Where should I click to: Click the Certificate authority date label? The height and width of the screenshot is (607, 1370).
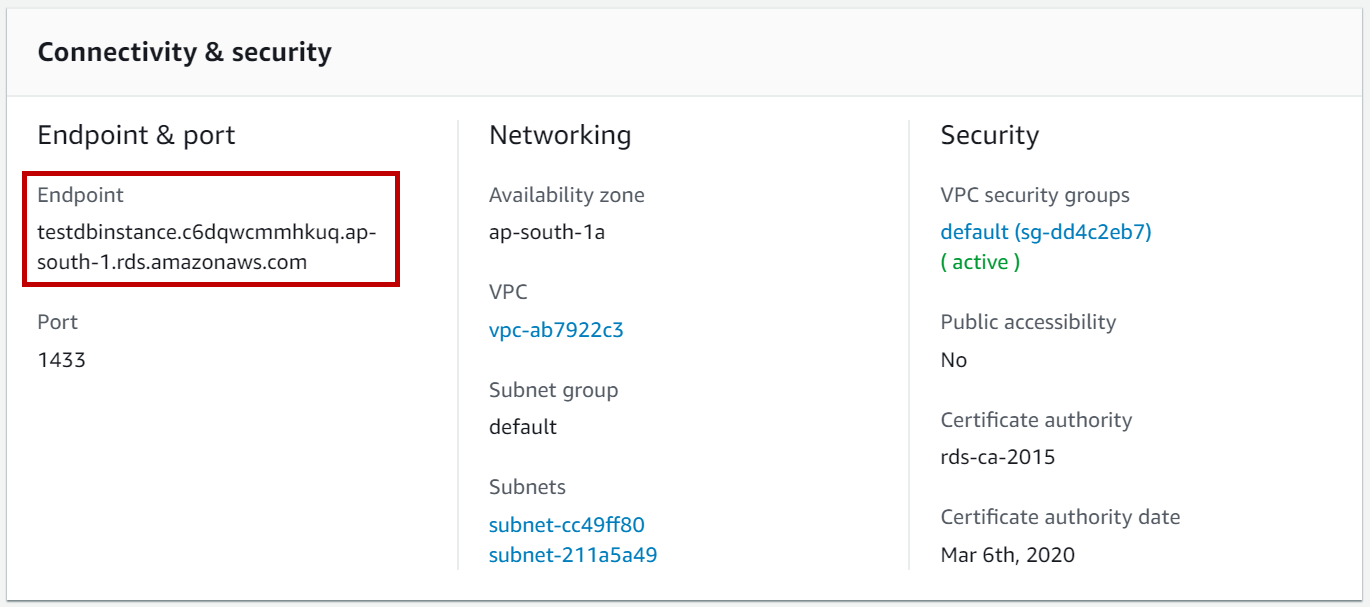click(1060, 517)
